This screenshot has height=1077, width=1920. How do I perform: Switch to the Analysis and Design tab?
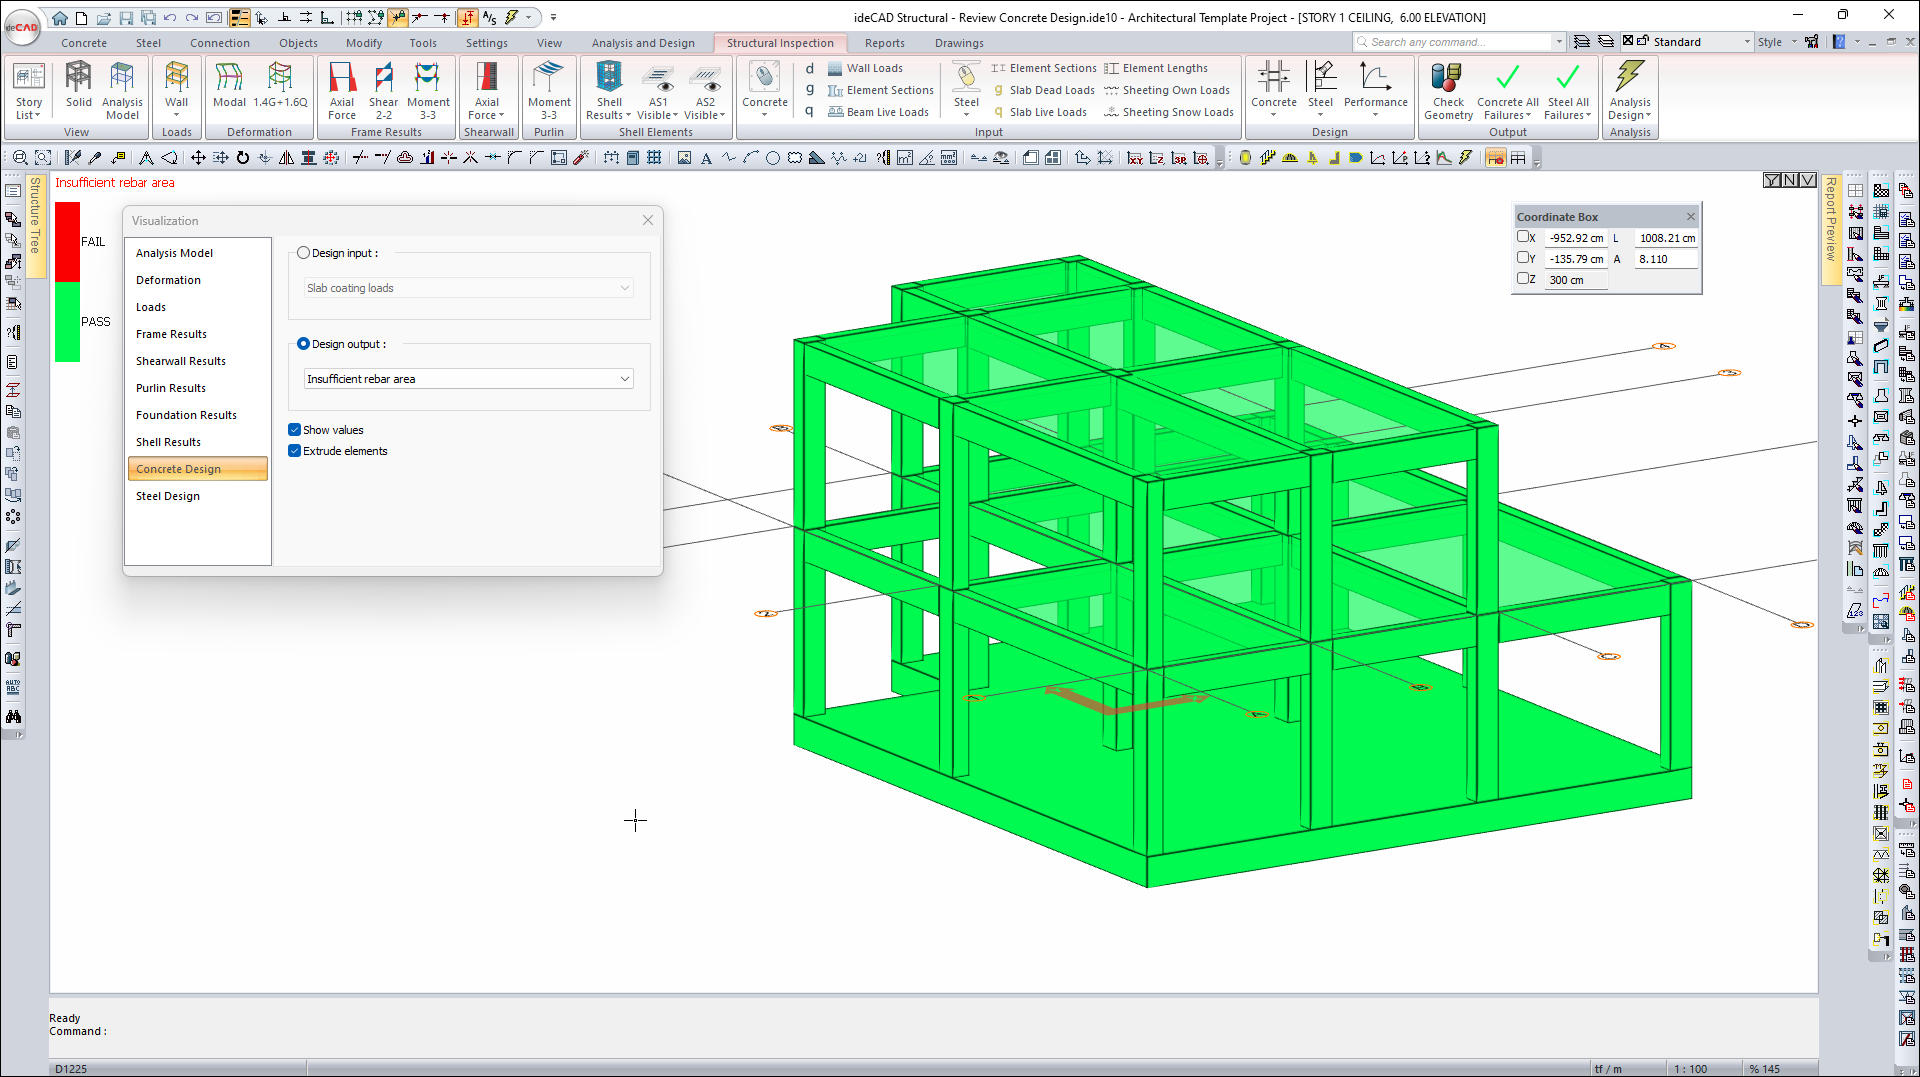[643, 43]
